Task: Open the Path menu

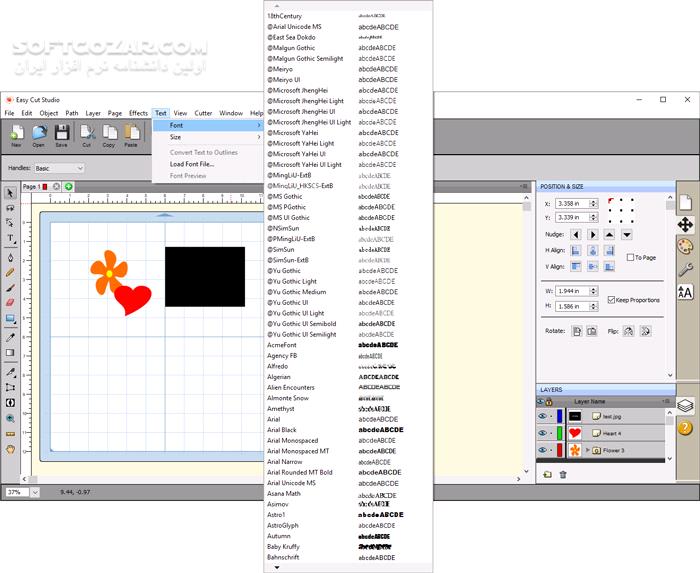Action: tap(72, 113)
